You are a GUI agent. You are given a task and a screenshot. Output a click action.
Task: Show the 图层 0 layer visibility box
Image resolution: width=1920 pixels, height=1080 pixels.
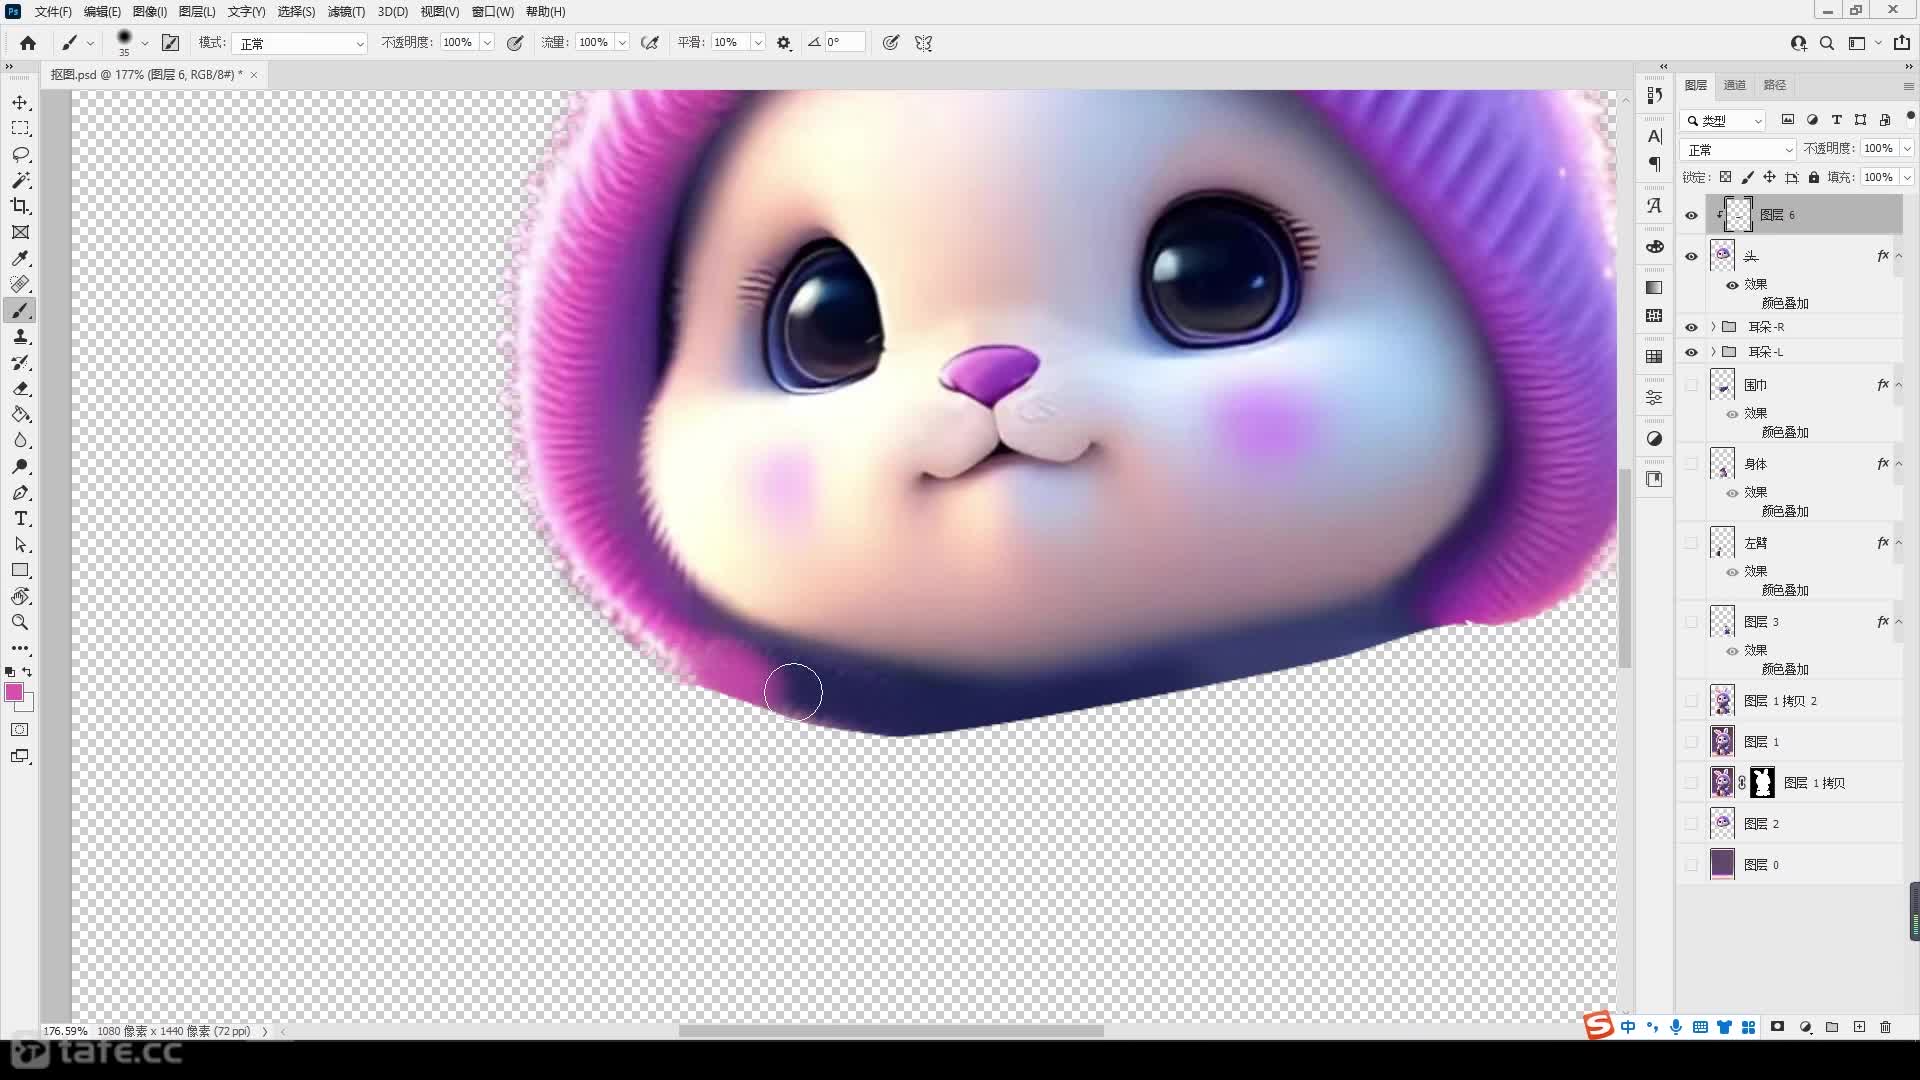pyautogui.click(x=1691, y=865)
